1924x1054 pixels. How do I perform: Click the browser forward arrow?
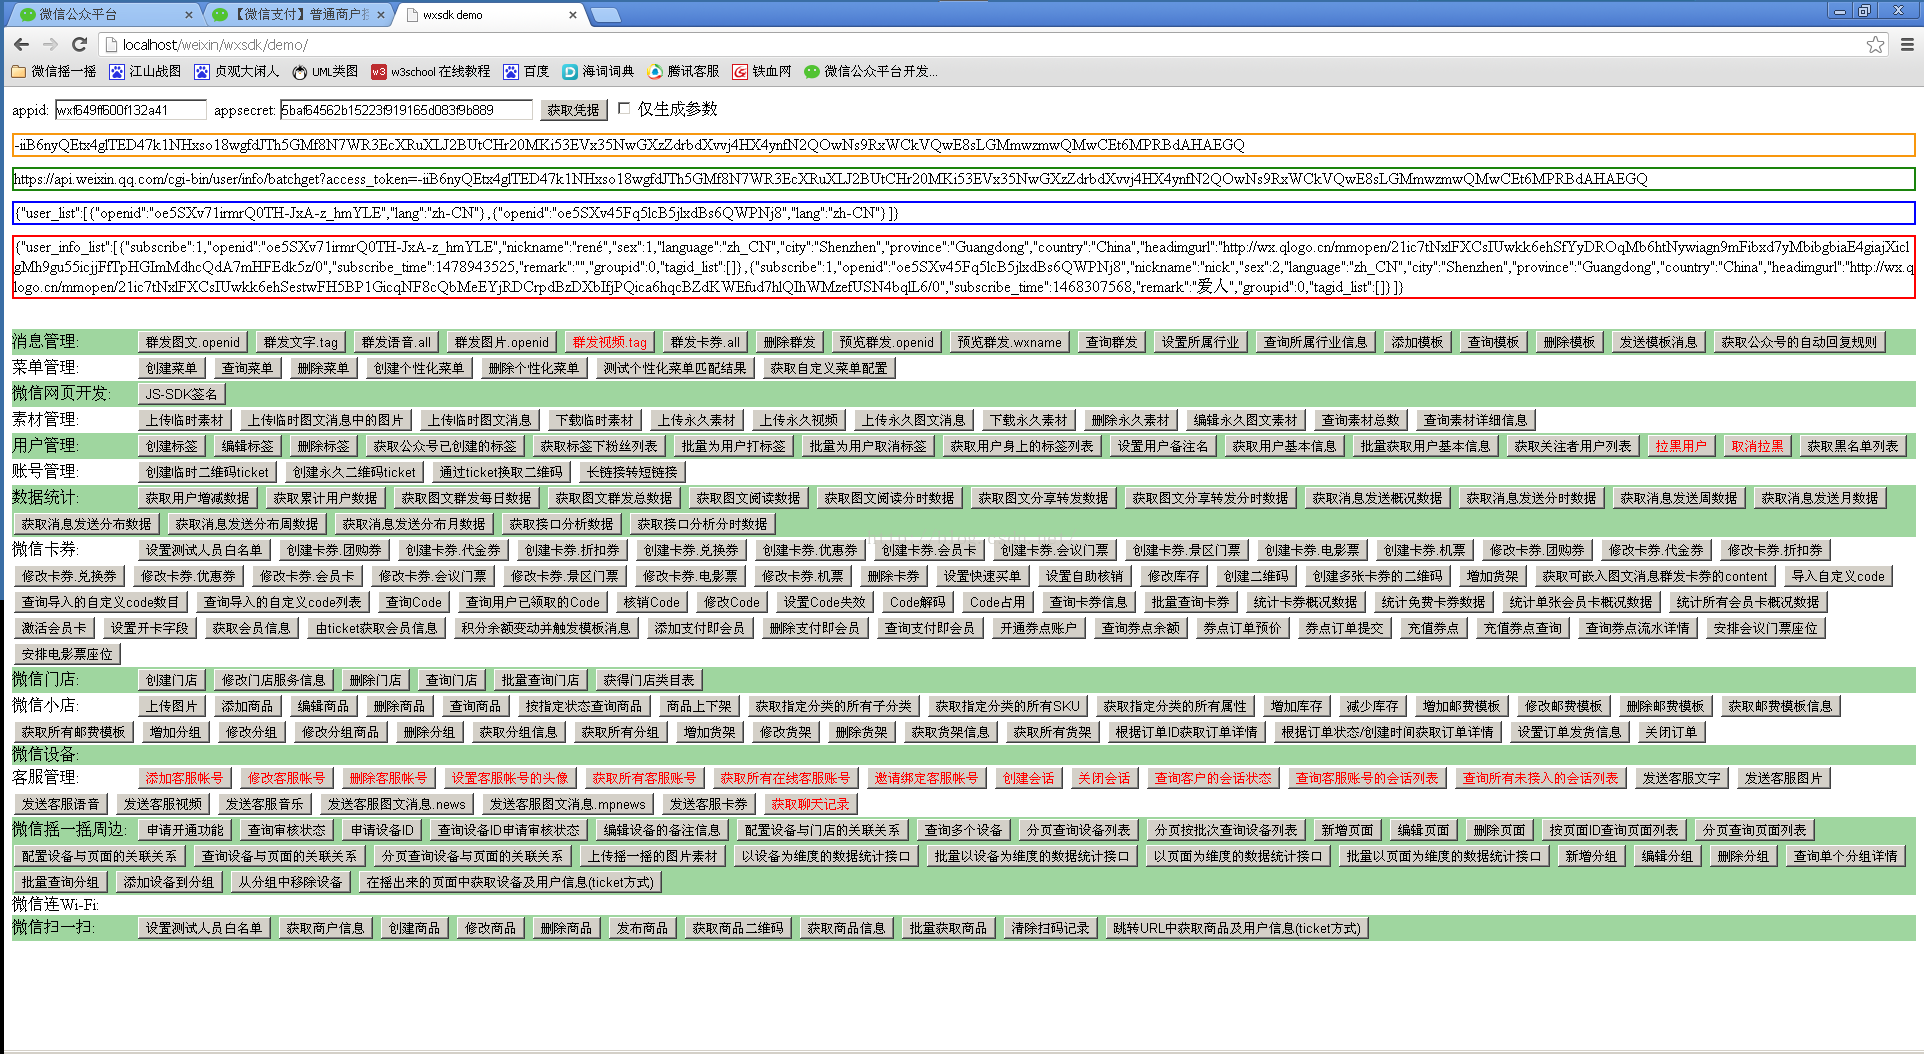coord(50,44)
